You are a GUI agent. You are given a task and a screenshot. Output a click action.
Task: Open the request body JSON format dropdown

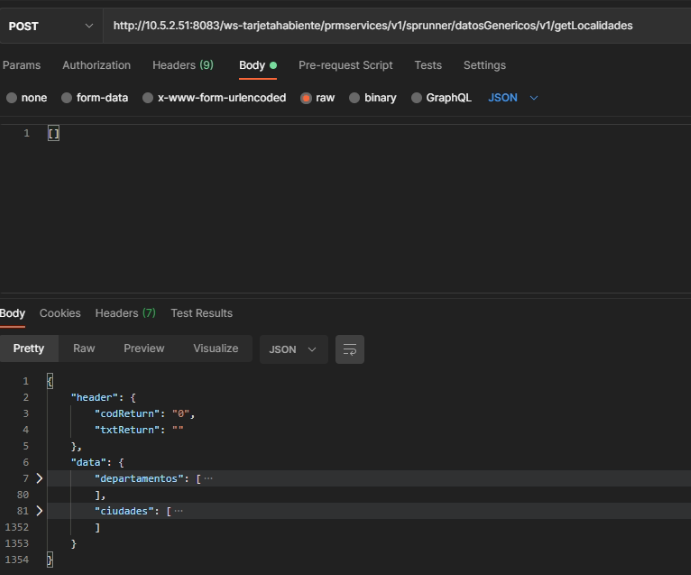click(x=513, y=98)
